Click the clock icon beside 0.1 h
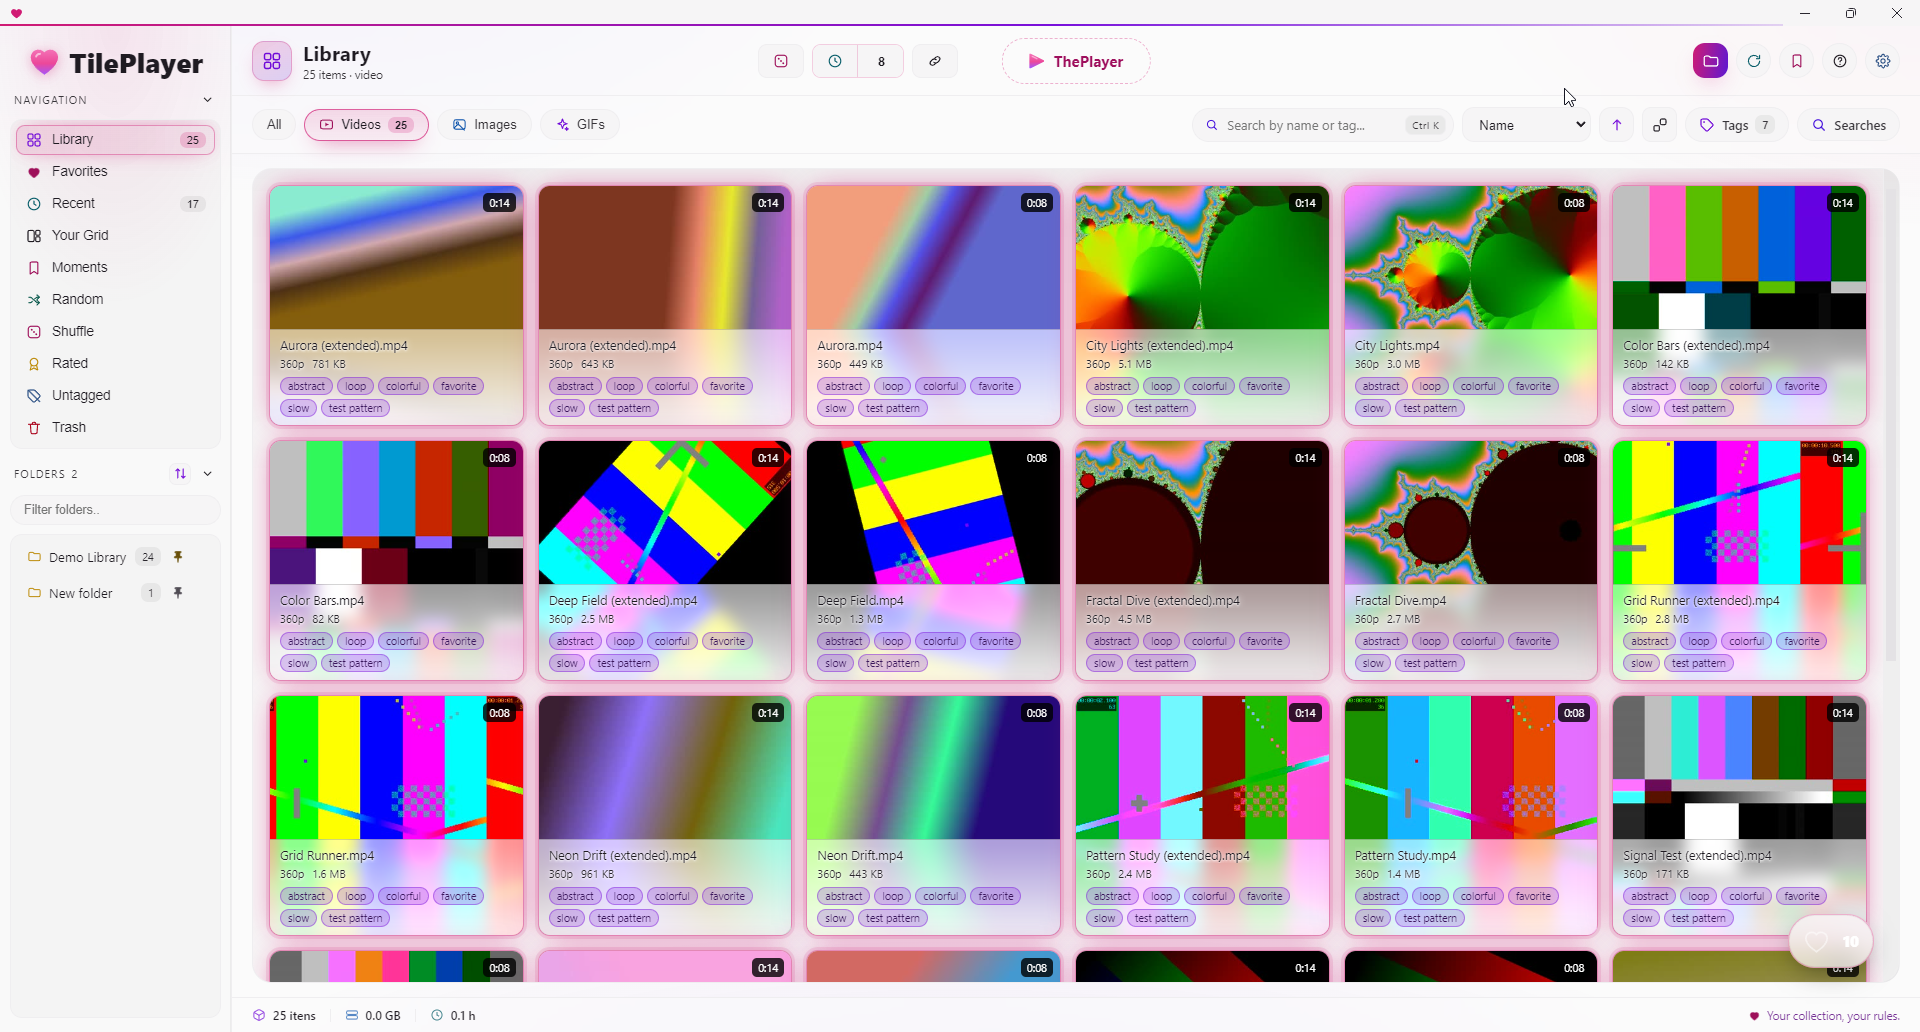Image resolution: width=1920 pixels, height=1032 pixels. pos(437,1015)
